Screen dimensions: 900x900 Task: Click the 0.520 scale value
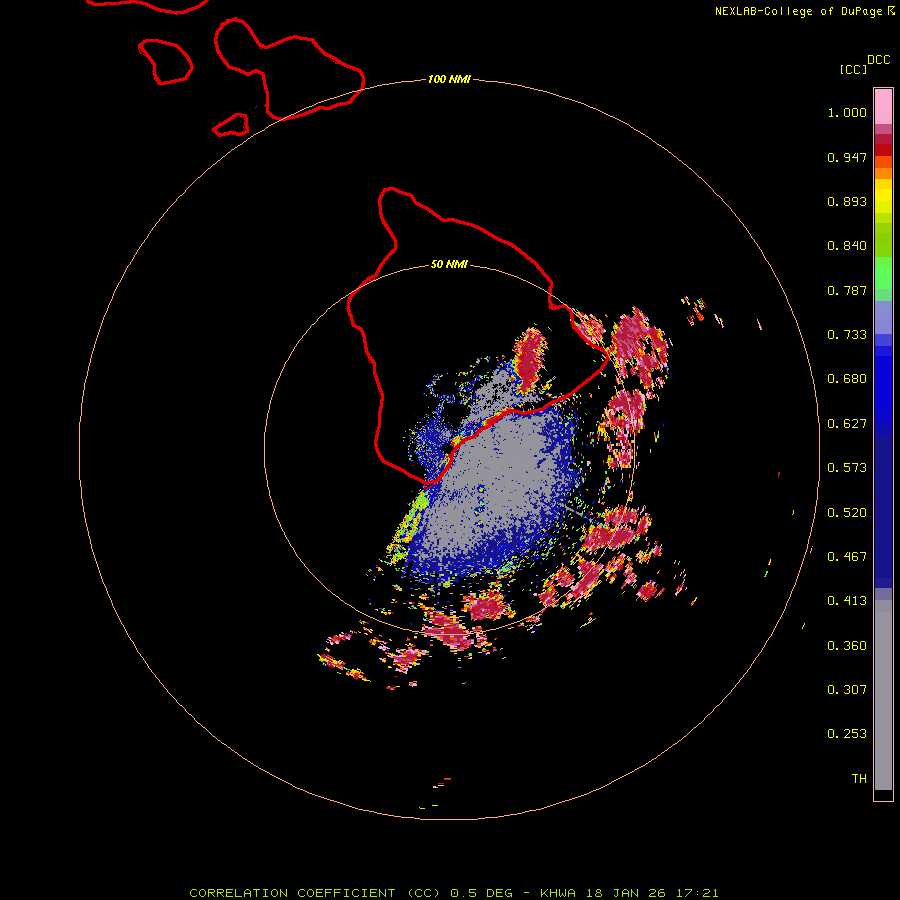coord(847,513)
